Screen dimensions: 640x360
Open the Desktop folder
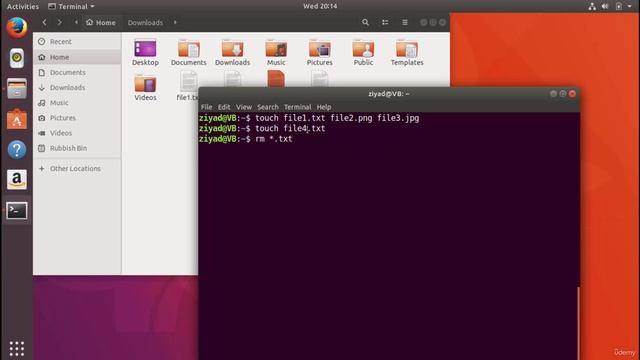[x=145, y=53]
